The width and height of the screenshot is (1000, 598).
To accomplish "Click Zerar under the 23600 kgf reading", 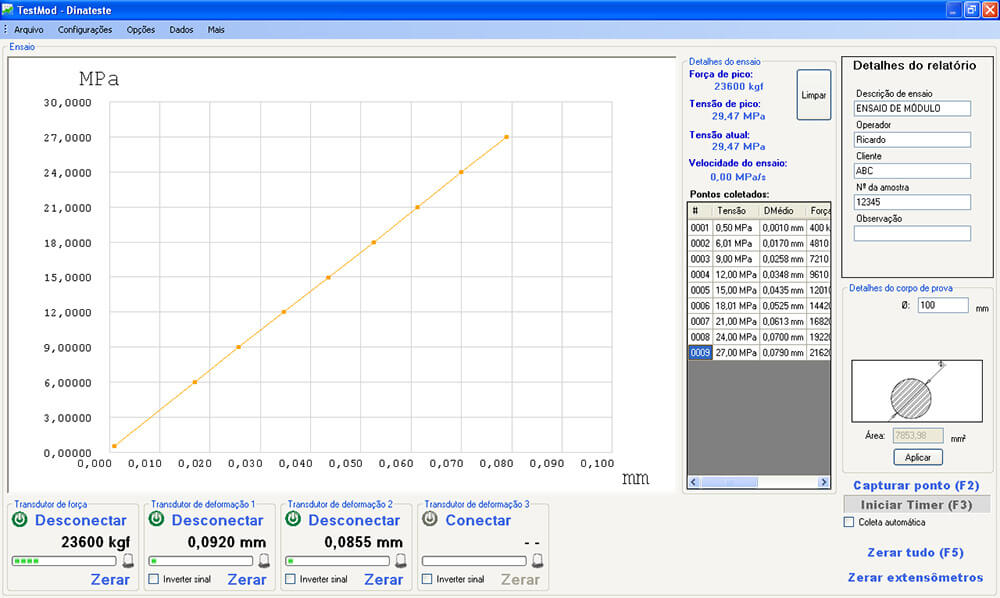I will tap(110, 580).
